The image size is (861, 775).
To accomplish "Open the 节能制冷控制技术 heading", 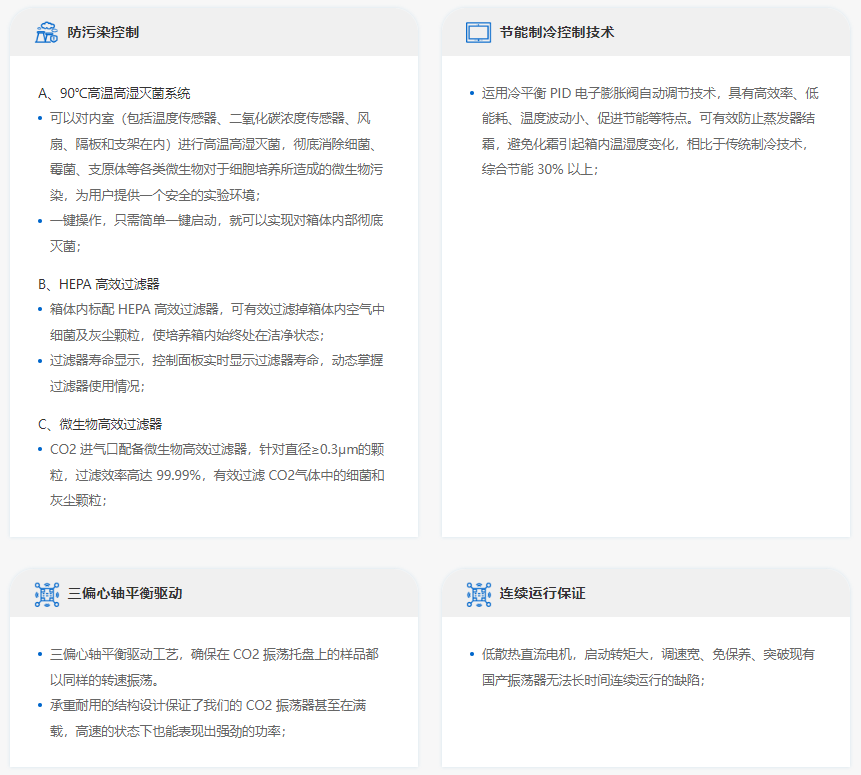I will [556, 32].
